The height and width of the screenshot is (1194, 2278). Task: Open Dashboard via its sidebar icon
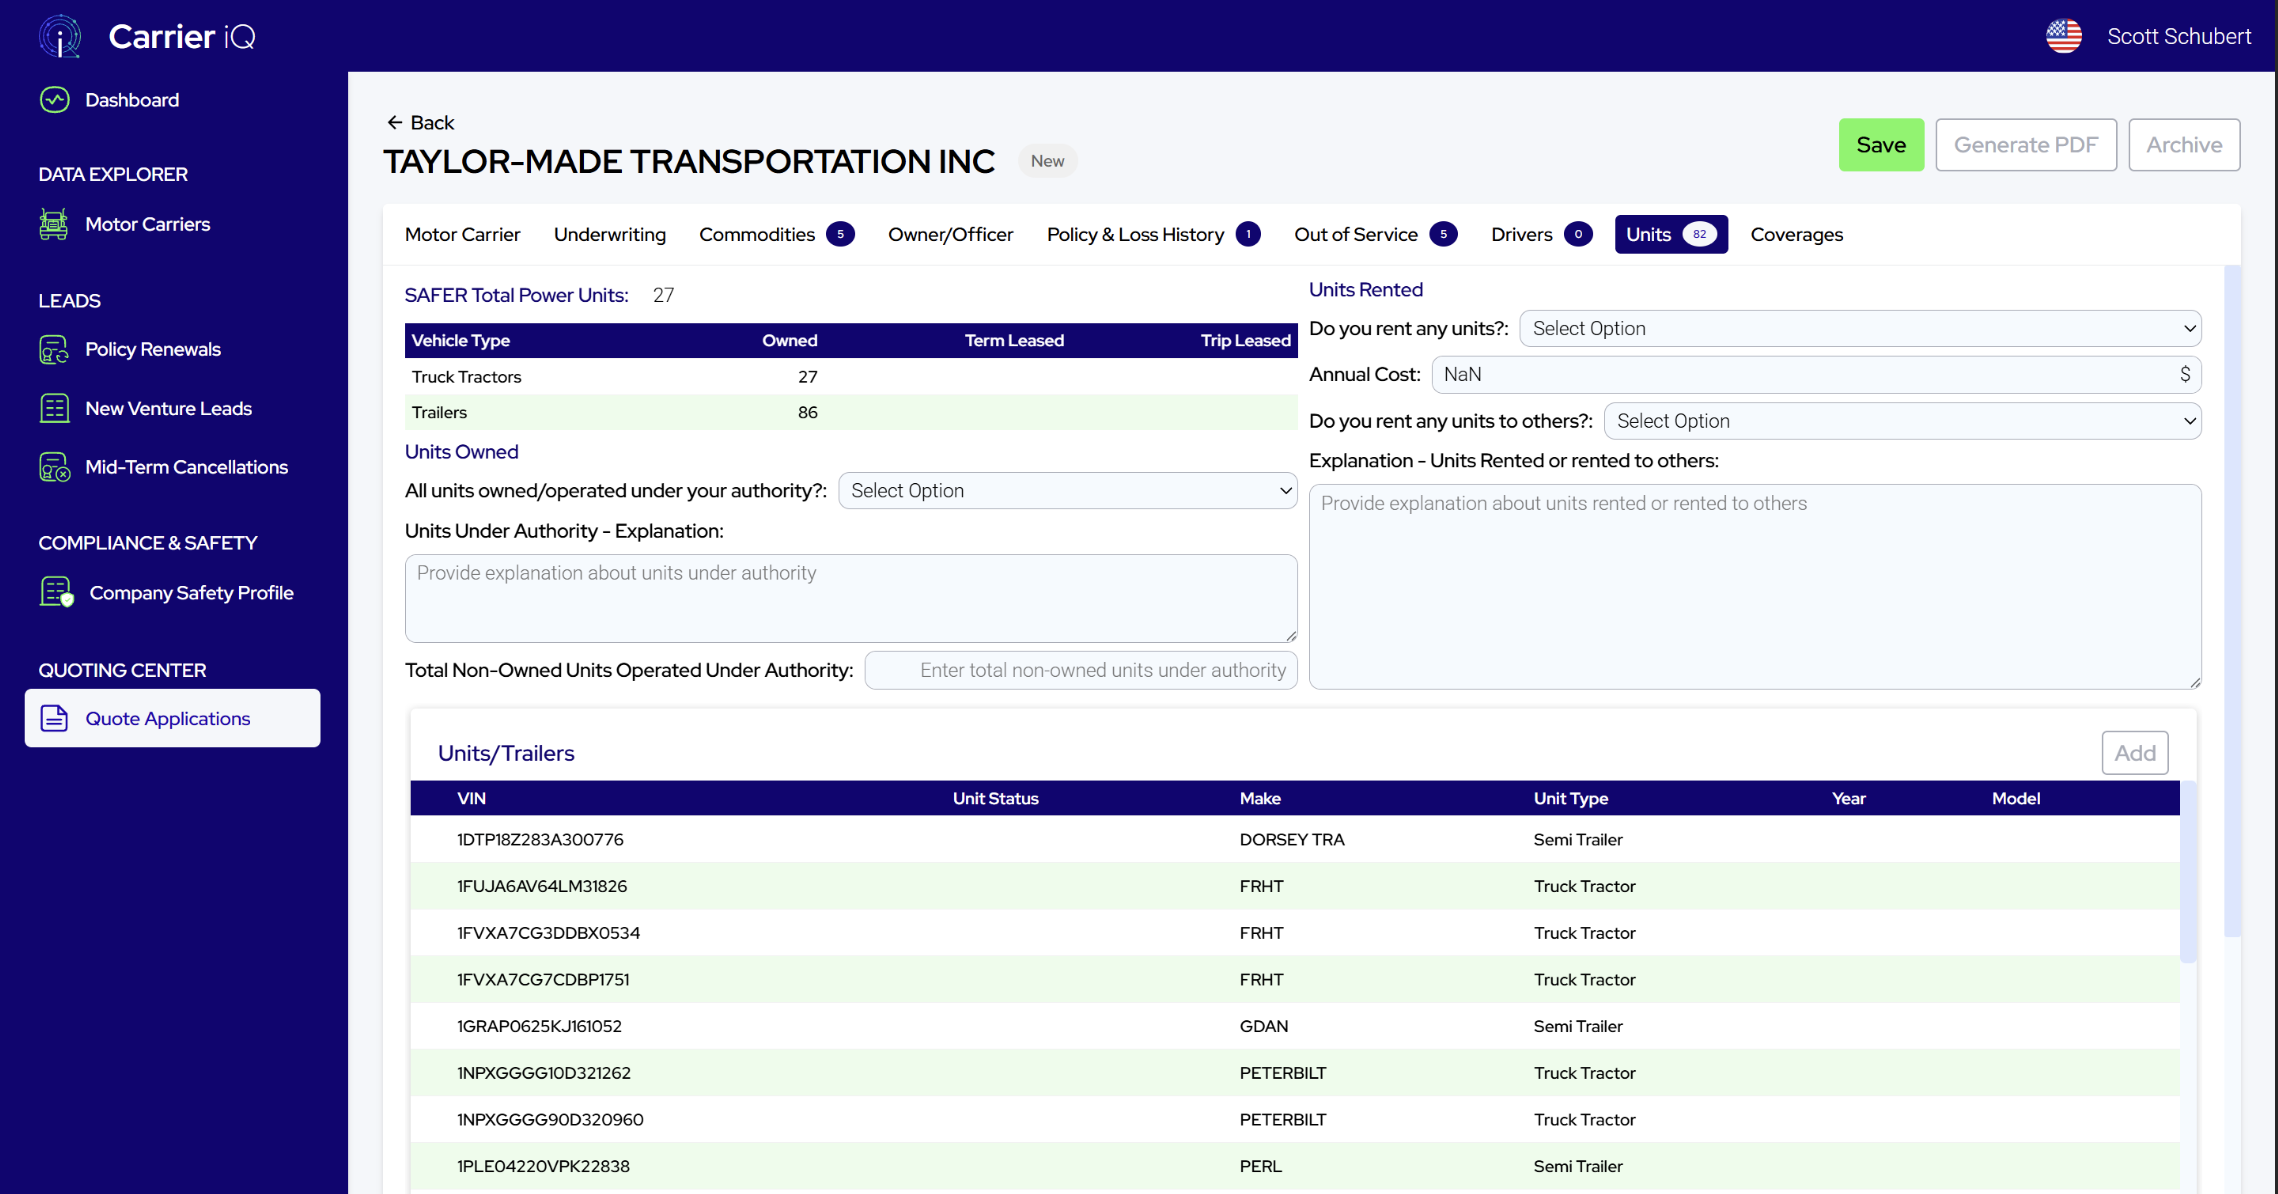[x=54, y=100]
